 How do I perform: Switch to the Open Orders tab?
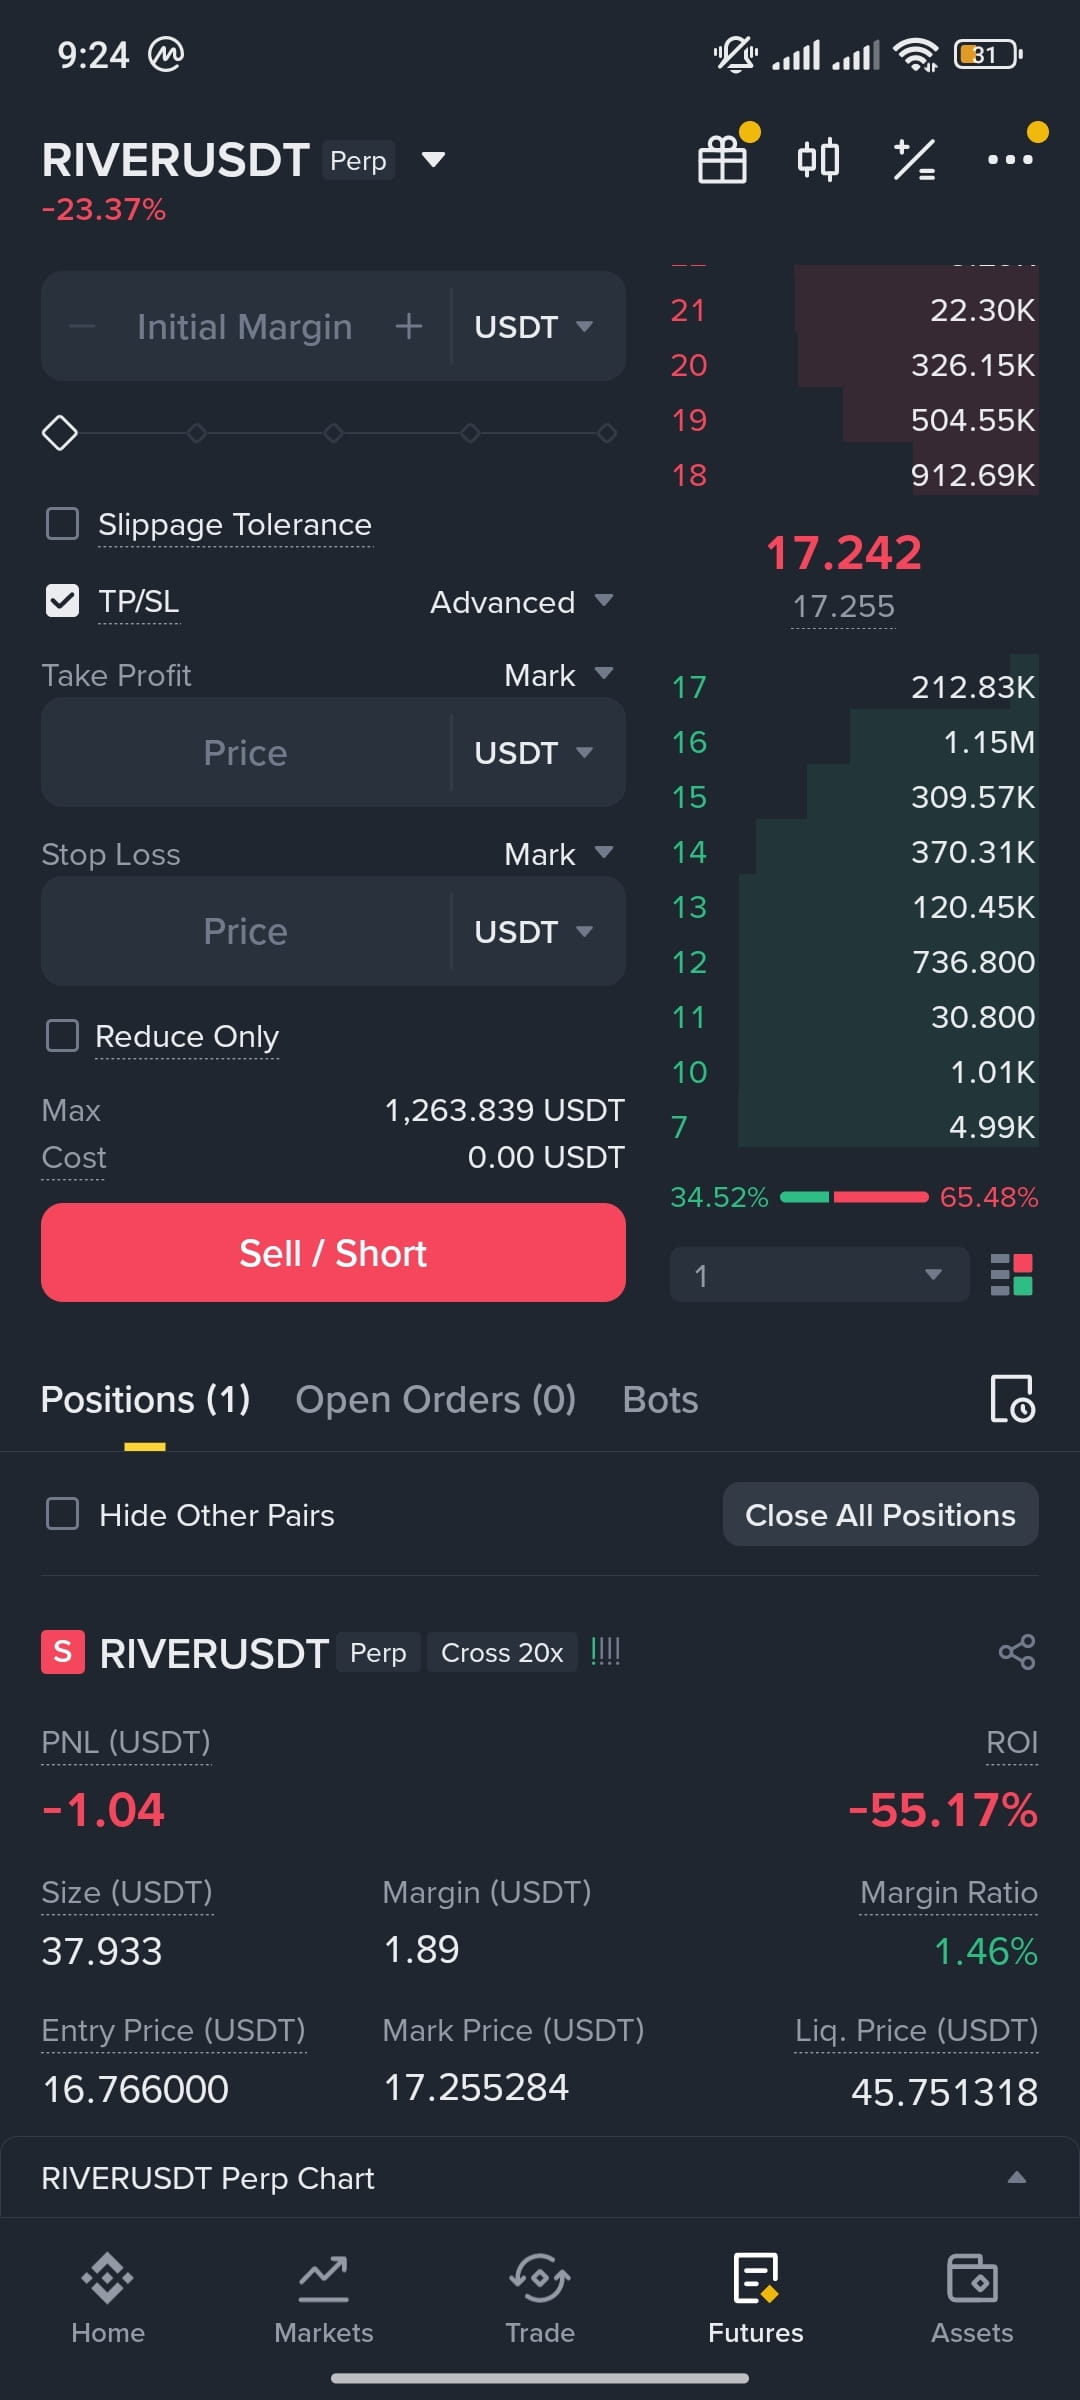(435, 1399)
